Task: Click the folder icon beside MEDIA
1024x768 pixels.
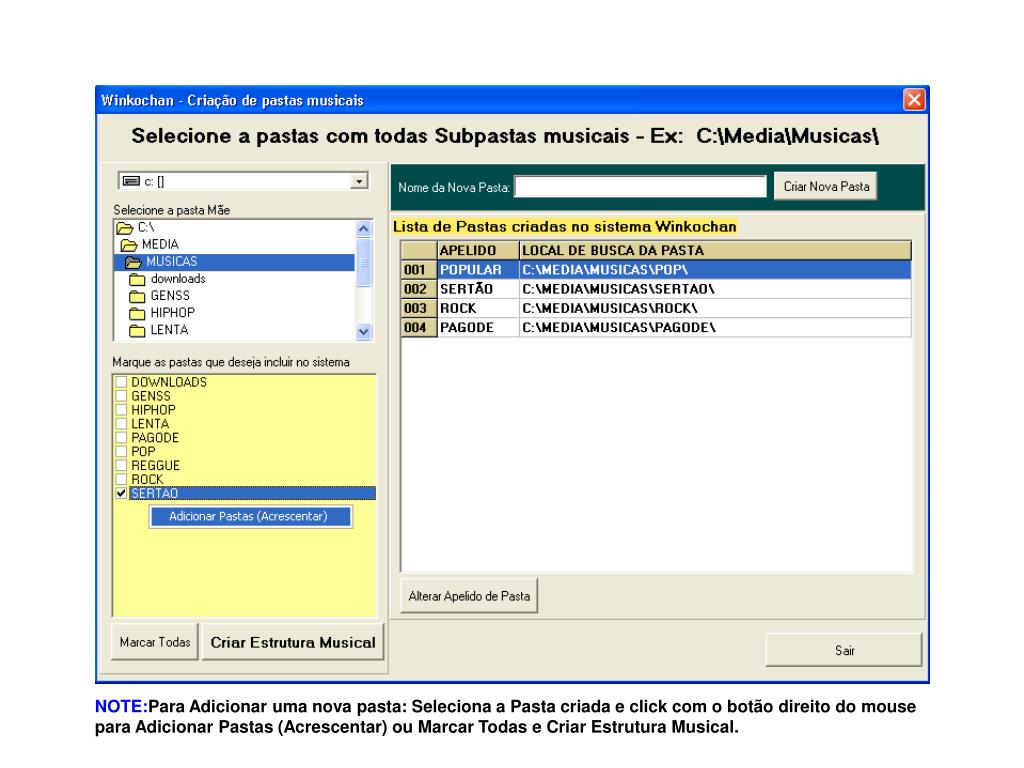Action: 129,245
